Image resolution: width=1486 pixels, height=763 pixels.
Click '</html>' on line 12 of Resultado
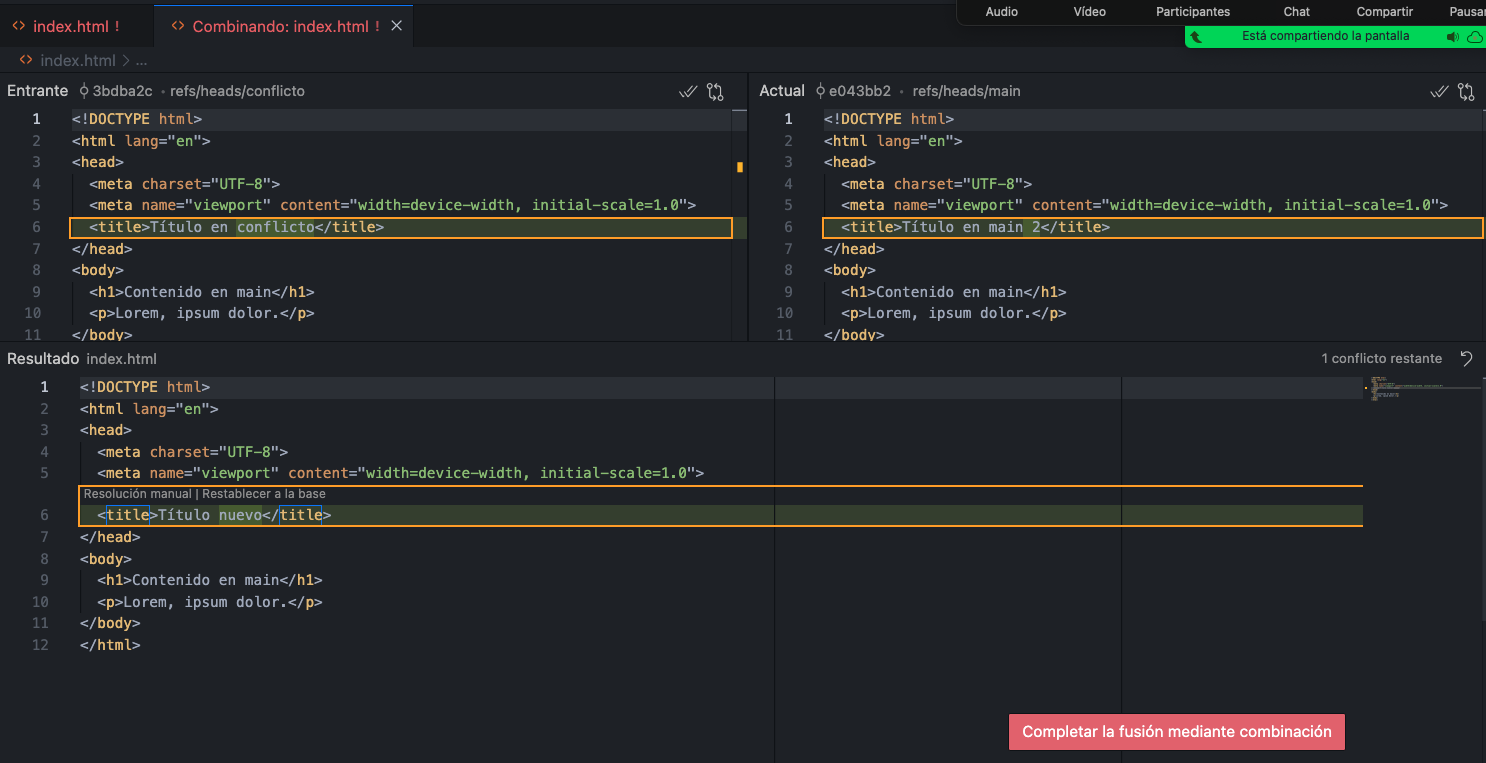pos(110,645)
